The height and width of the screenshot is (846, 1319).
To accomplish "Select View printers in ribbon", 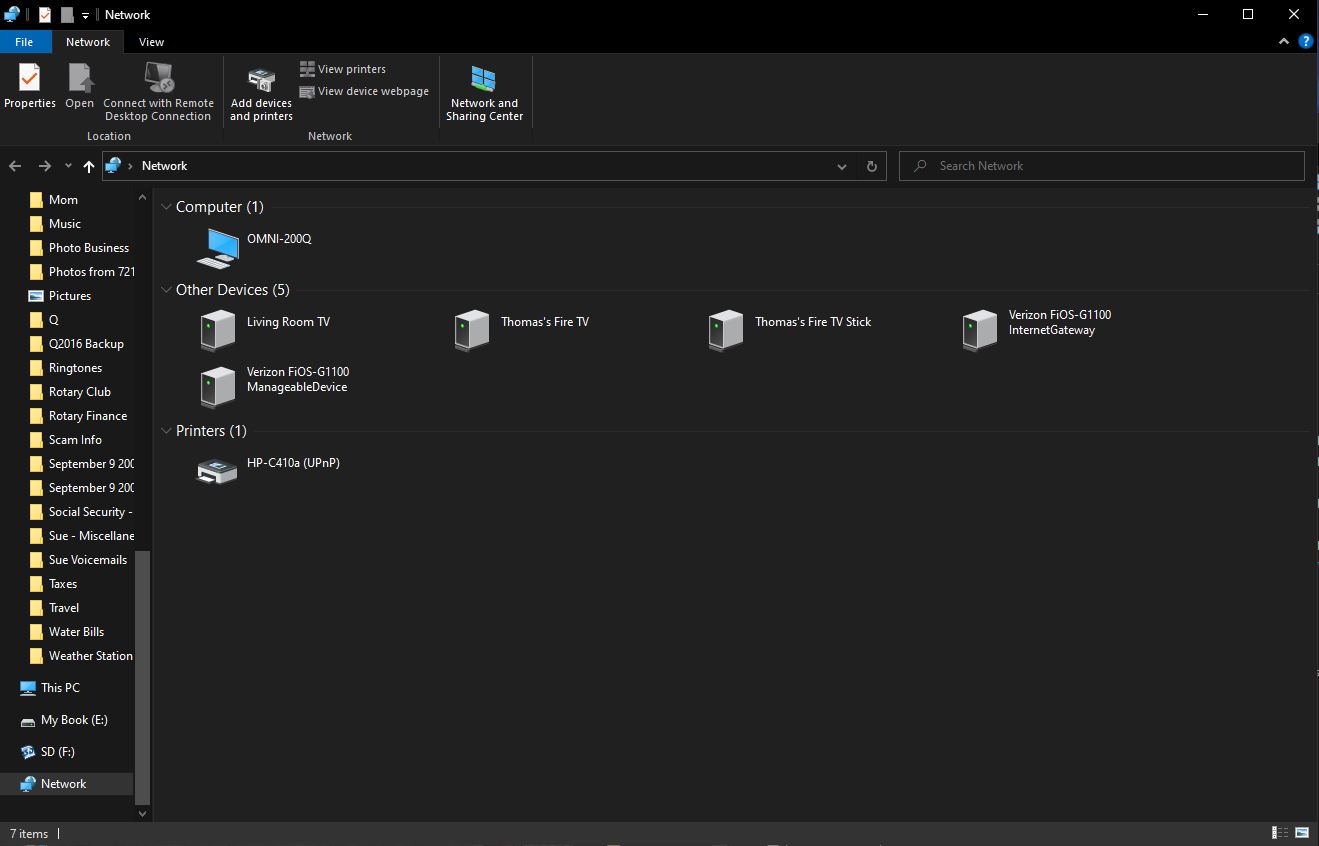I will click(343, 69).
